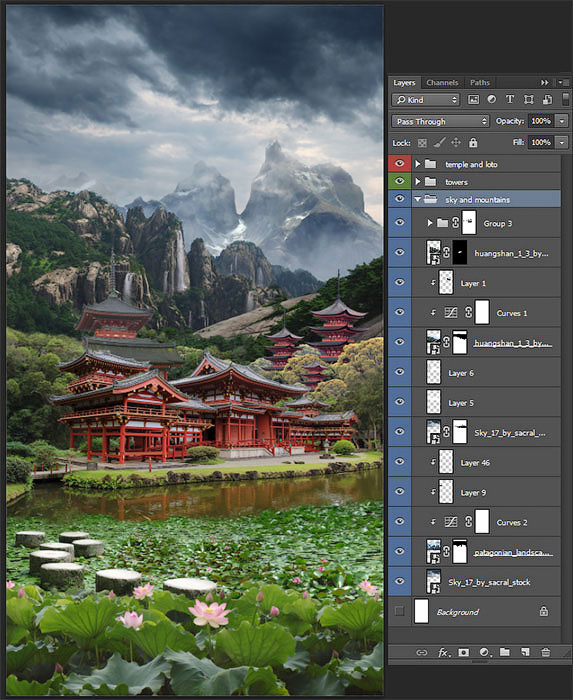Select the Sky_17_by_sacral_stock layer name

pyautogui.click(x=489, y=582)
